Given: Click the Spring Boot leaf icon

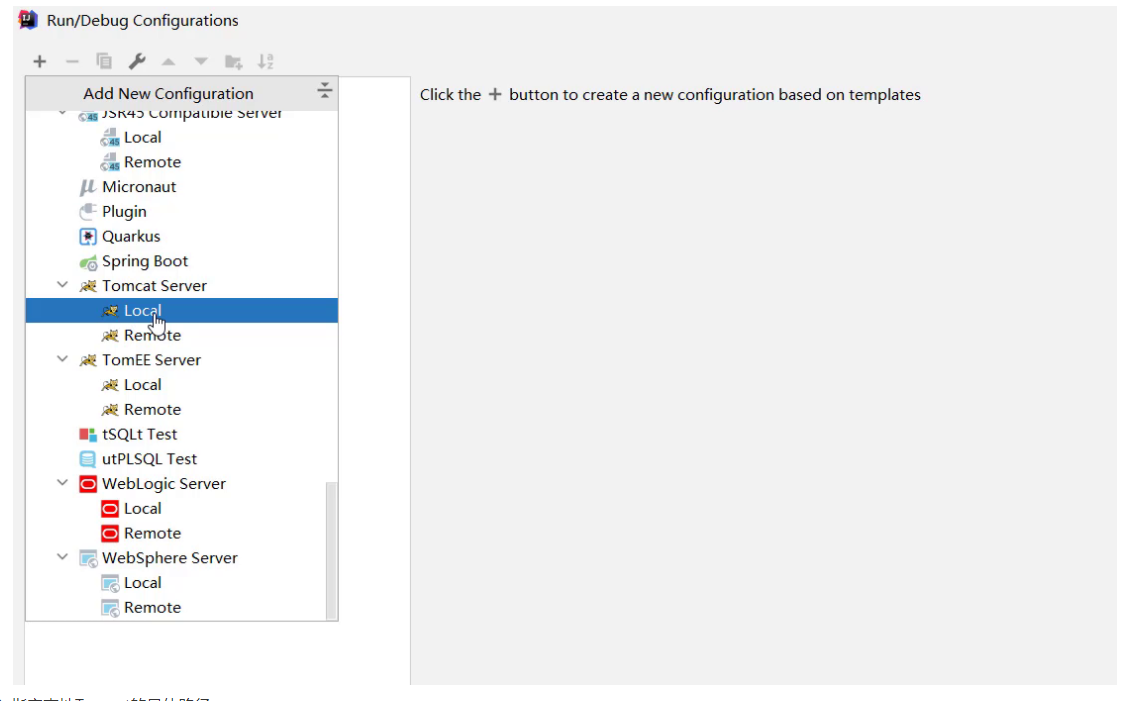Looking at the screenshot, I should [x=88, y=262].
